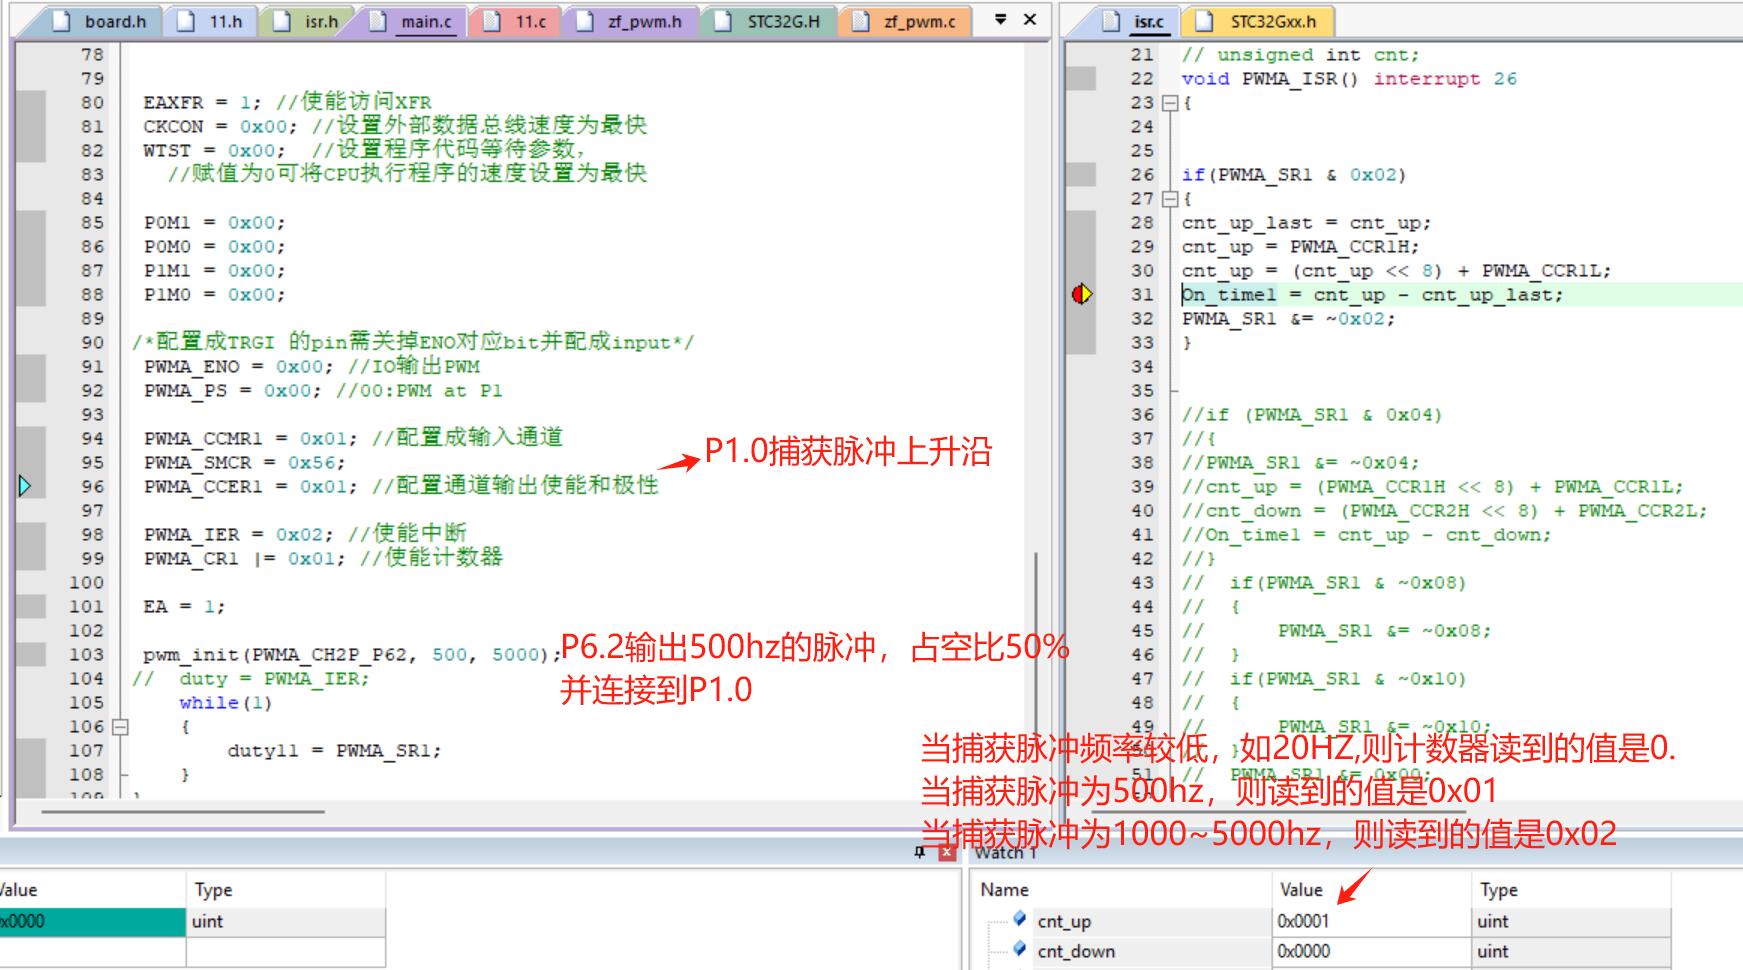Click 'PWMA_ENO = 0x00;' on line 91
Screen dimensions: 1743x970
point(238,367)
